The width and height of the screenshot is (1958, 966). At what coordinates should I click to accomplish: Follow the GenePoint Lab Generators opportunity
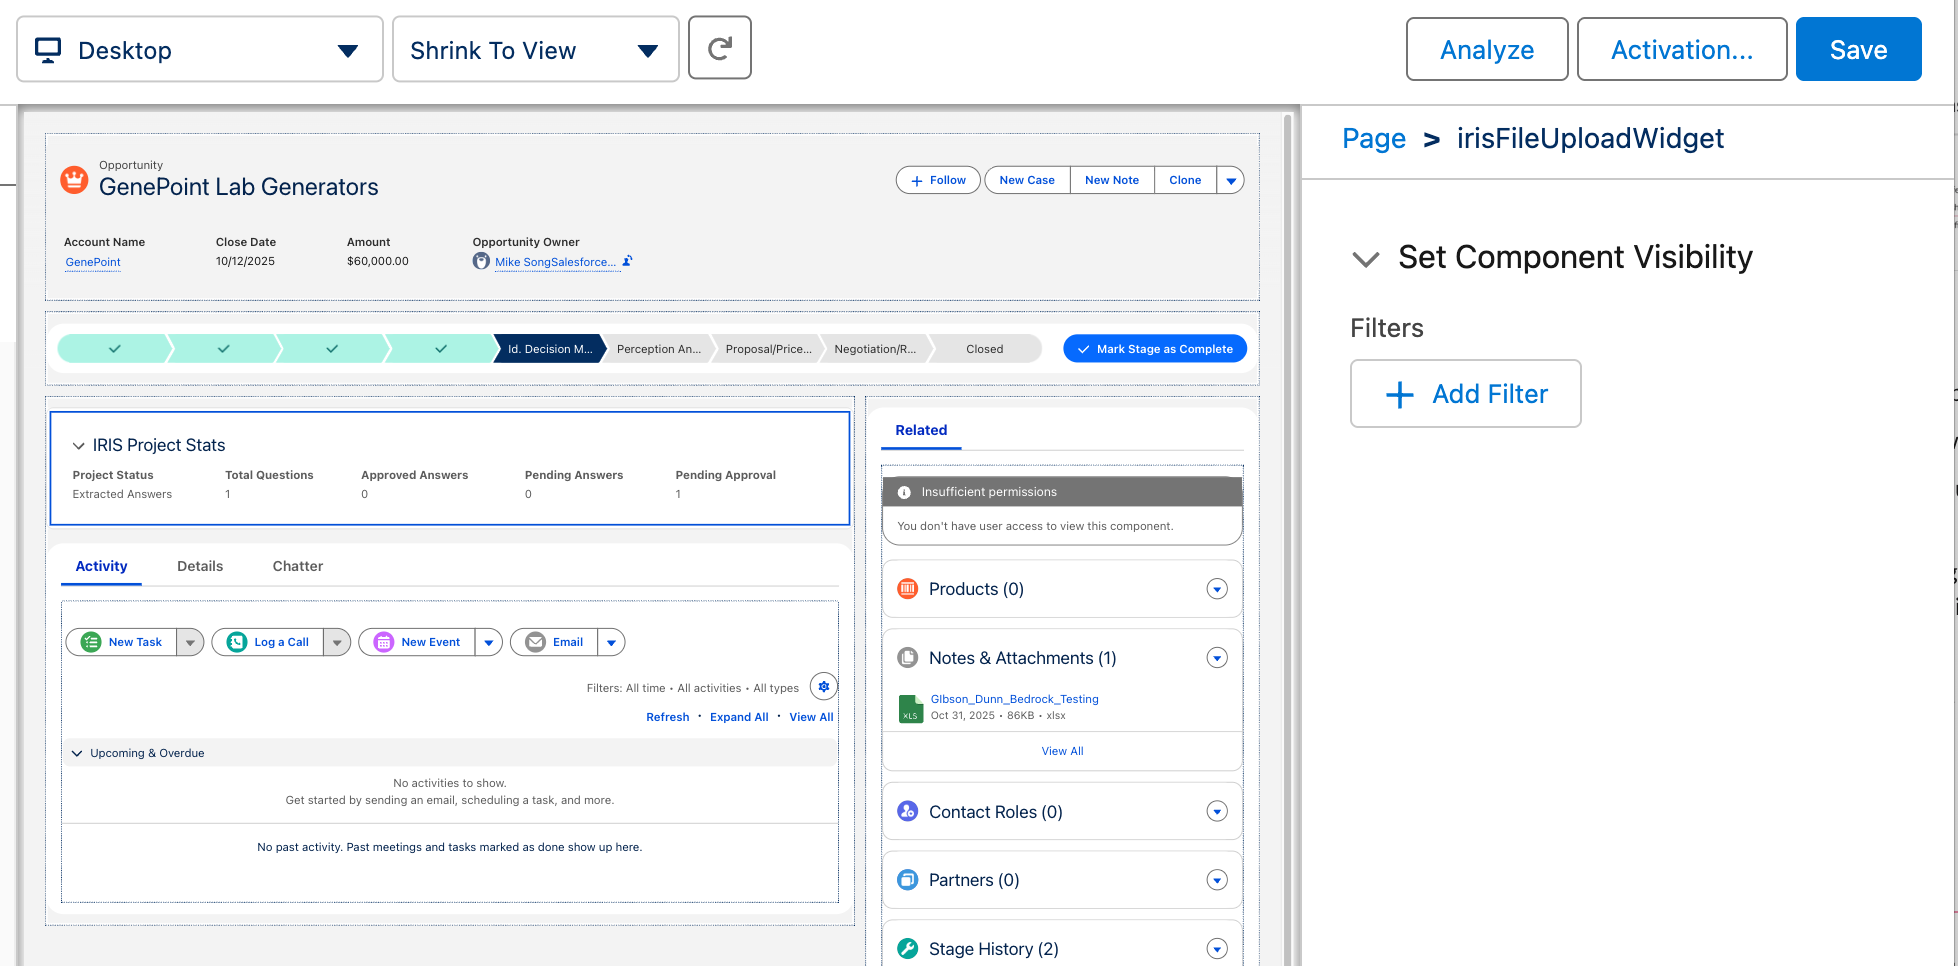(x=938, y=181)
